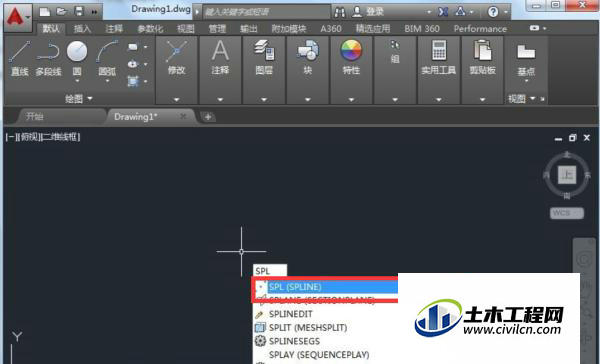Expand the circle tool dropdown arrow
600x364 pixels.
[77, 81]
